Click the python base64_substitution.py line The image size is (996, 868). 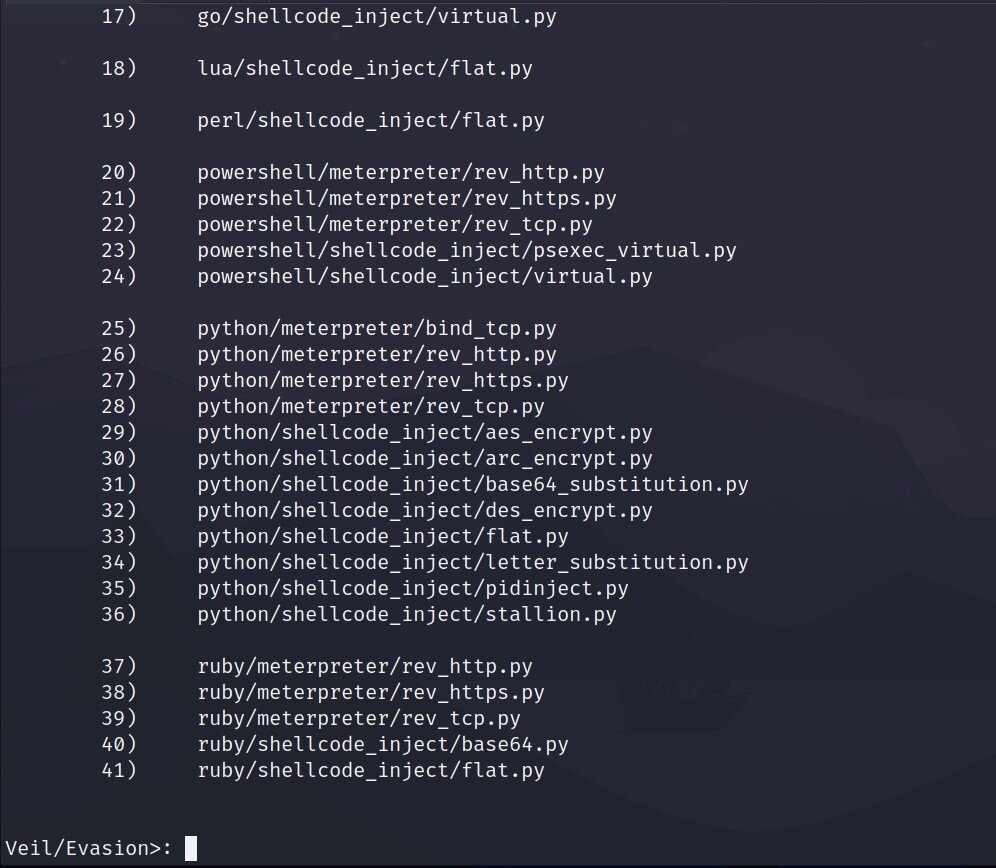[473, 484]
